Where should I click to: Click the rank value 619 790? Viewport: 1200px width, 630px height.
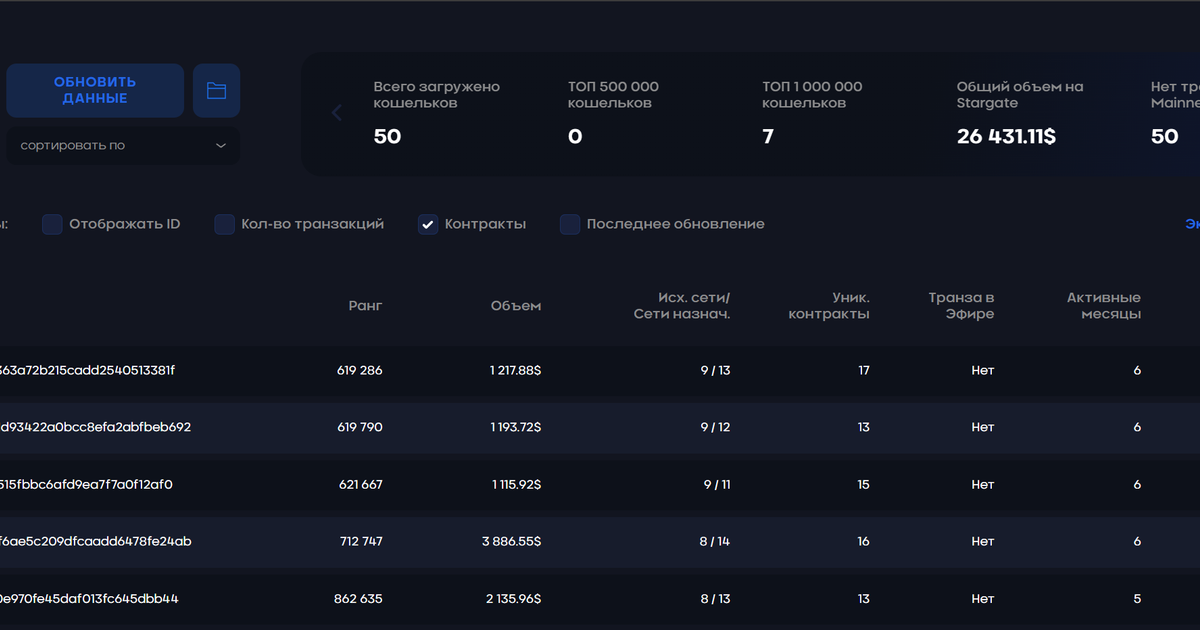click(x=360, y=428)
